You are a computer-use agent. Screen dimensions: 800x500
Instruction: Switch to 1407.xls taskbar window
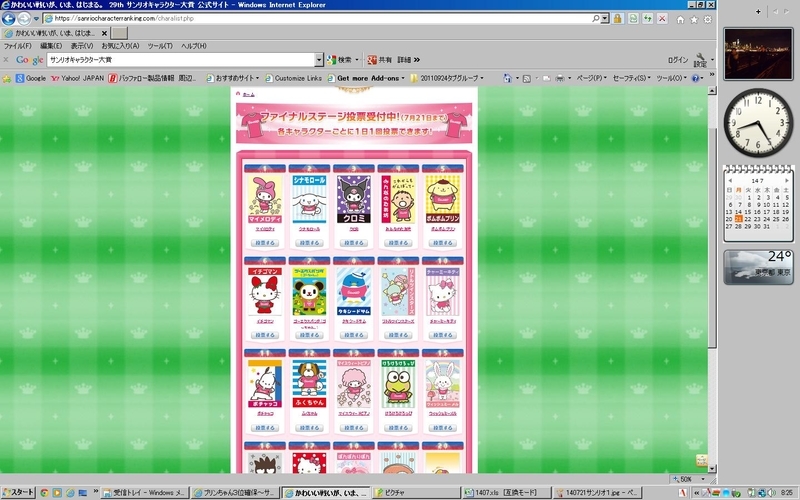click(x=506, y=493)
